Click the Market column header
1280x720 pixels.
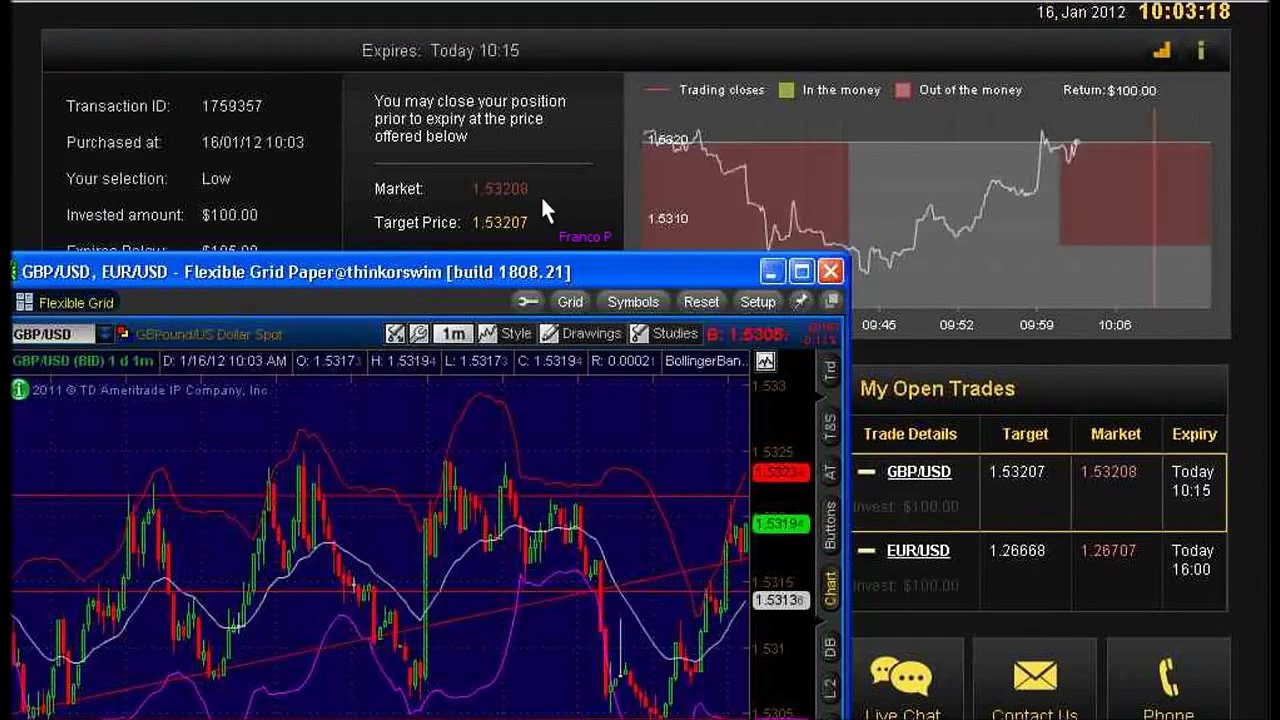(1115, 434)
